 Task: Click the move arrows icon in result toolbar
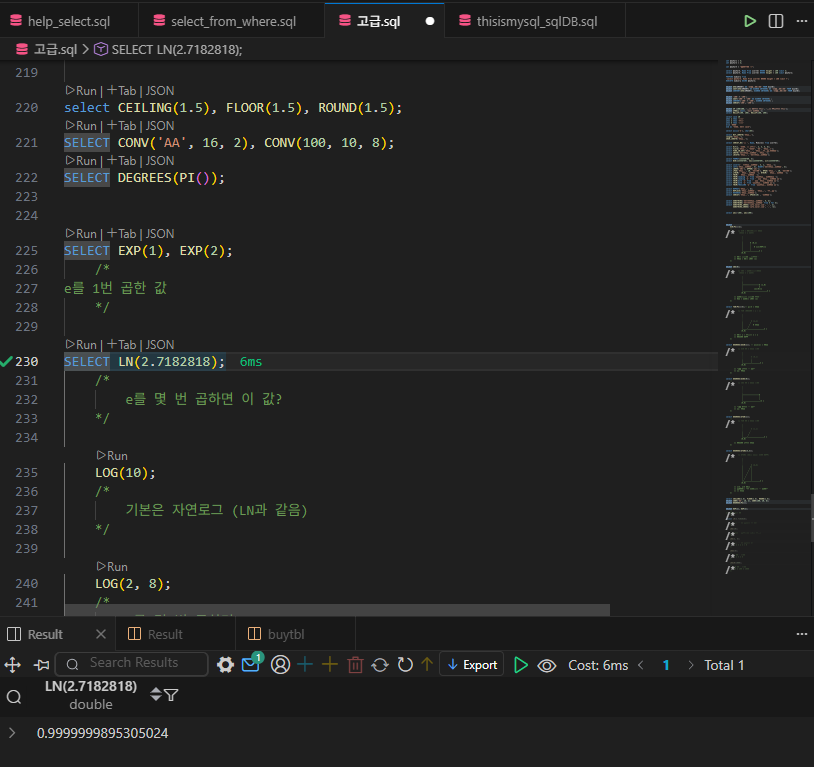[12, 665]
